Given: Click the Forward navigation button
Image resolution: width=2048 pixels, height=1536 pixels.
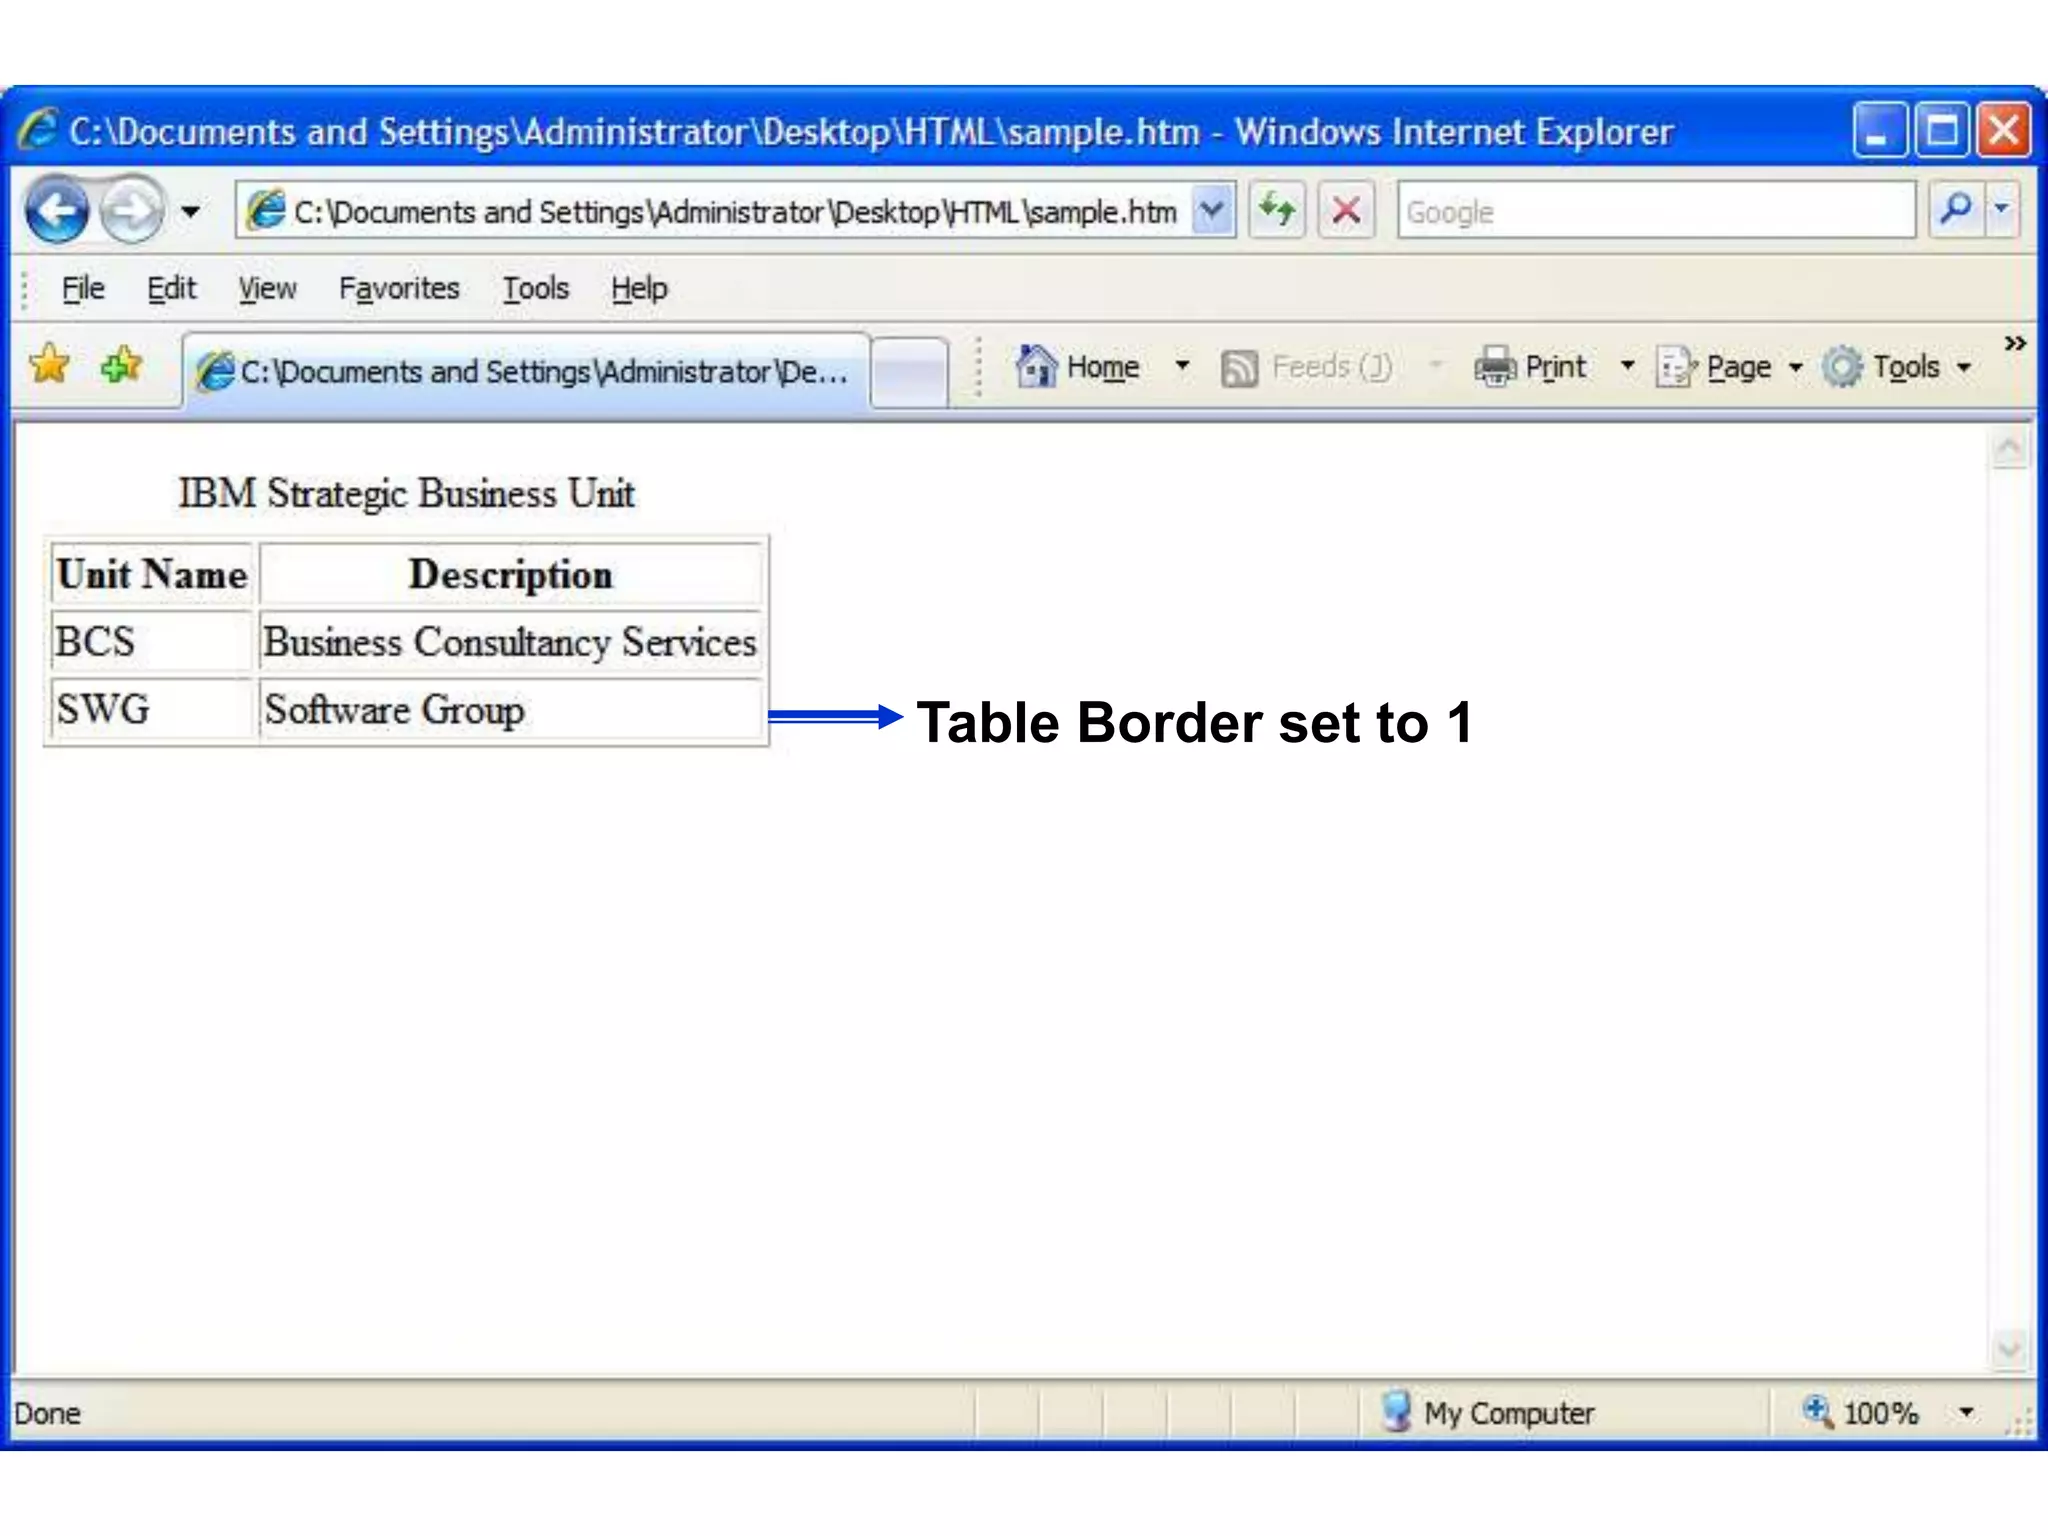Looking at the screenshot, I should coord(133,210).
